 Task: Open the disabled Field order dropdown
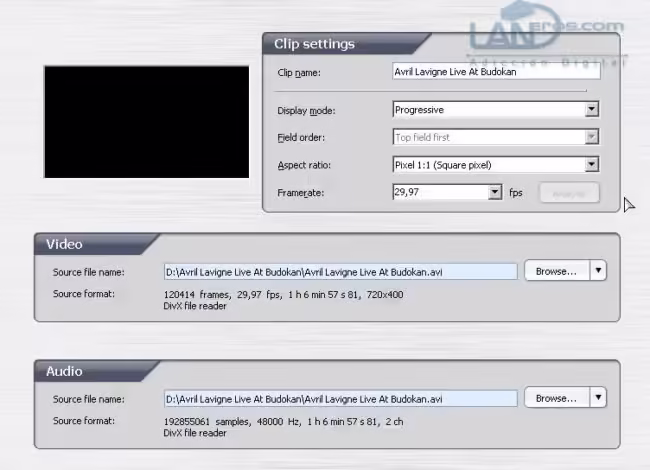click(496, 137)
